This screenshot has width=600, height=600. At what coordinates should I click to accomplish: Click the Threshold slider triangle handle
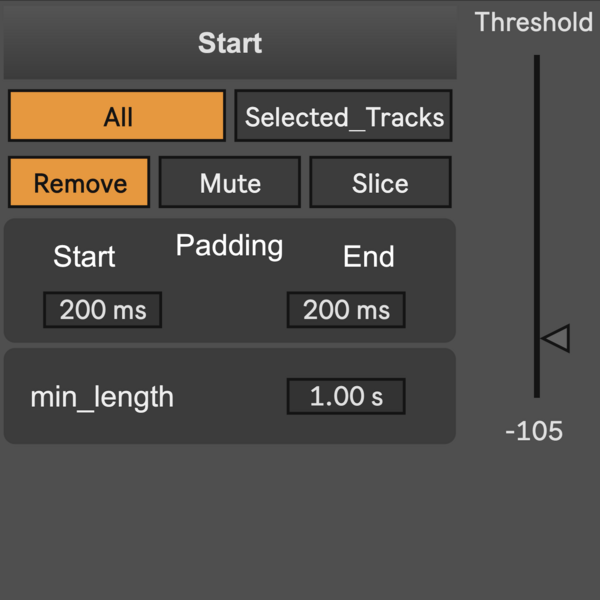pos(556,338)
